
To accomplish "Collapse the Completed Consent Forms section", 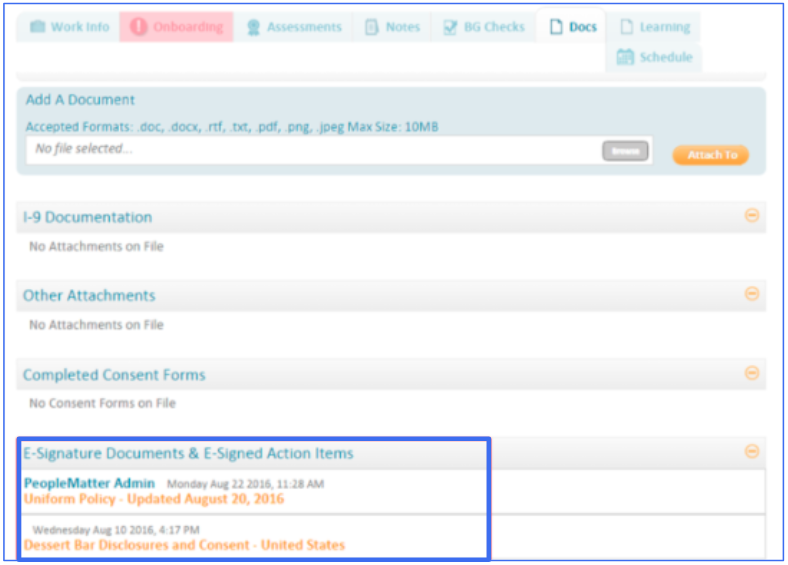I will pos(752,373).
